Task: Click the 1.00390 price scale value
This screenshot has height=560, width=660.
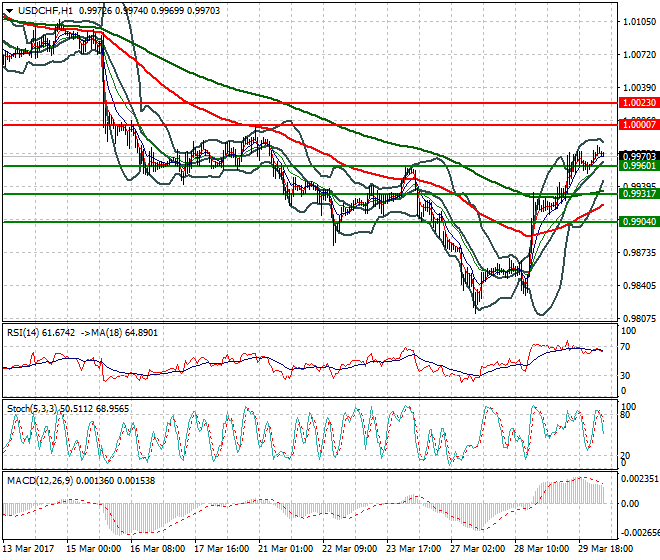Action: click(639, 88)
